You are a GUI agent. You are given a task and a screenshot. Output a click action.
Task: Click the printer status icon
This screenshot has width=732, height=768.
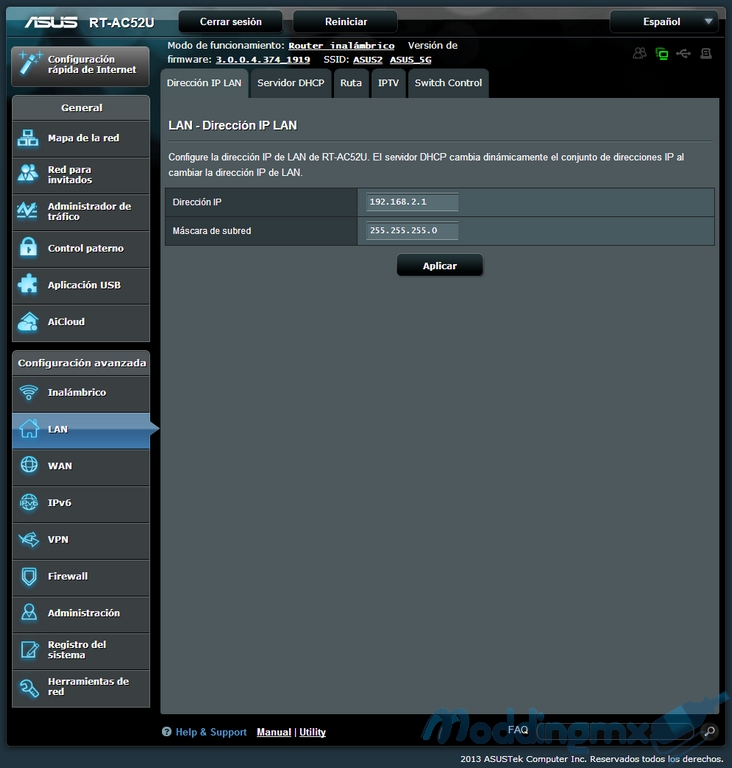point(706,53)
